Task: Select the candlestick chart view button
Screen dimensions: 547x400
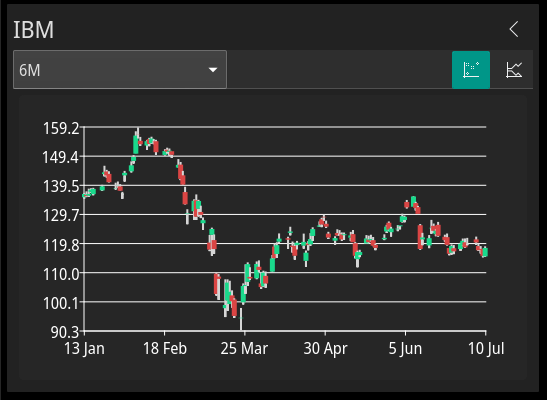Action: pyautogui.click(x=471, y=70)
